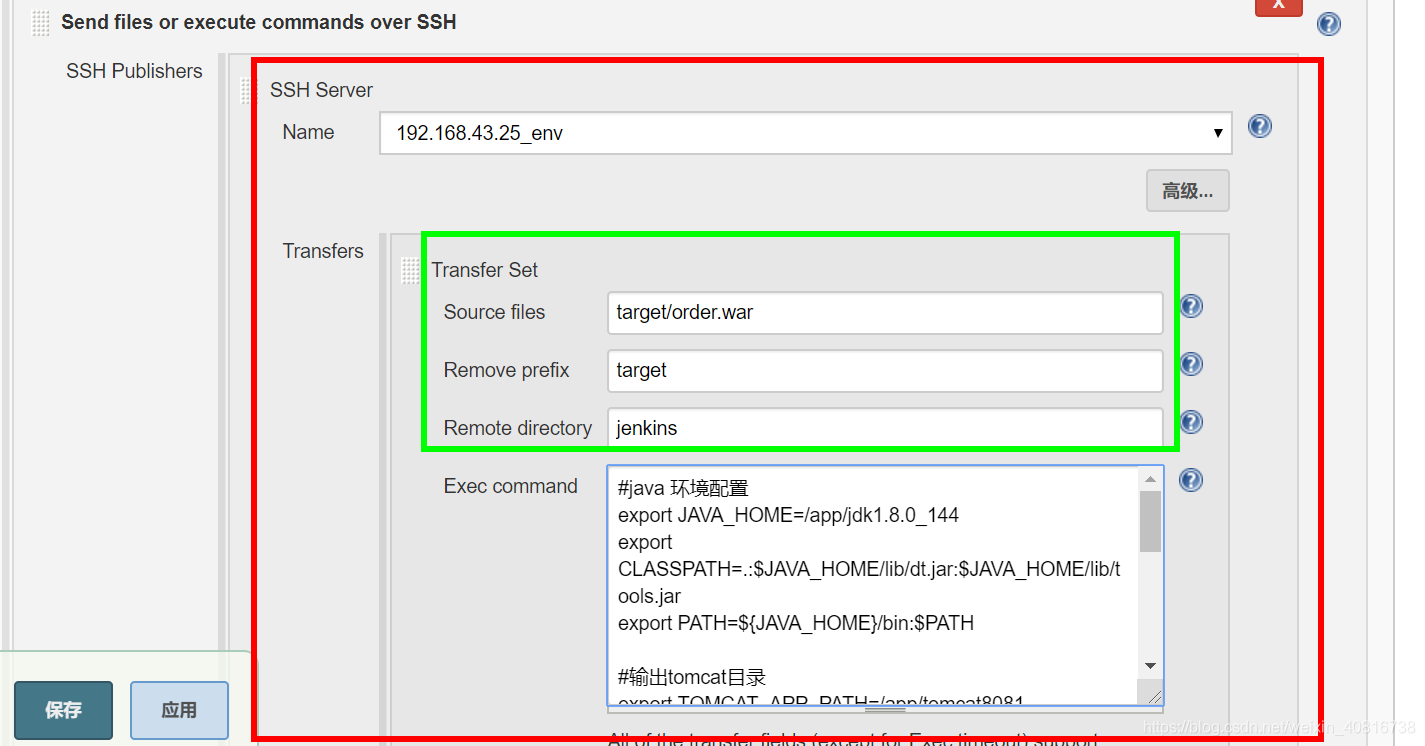Click the 保存 save button

click(x=64, y=710)
